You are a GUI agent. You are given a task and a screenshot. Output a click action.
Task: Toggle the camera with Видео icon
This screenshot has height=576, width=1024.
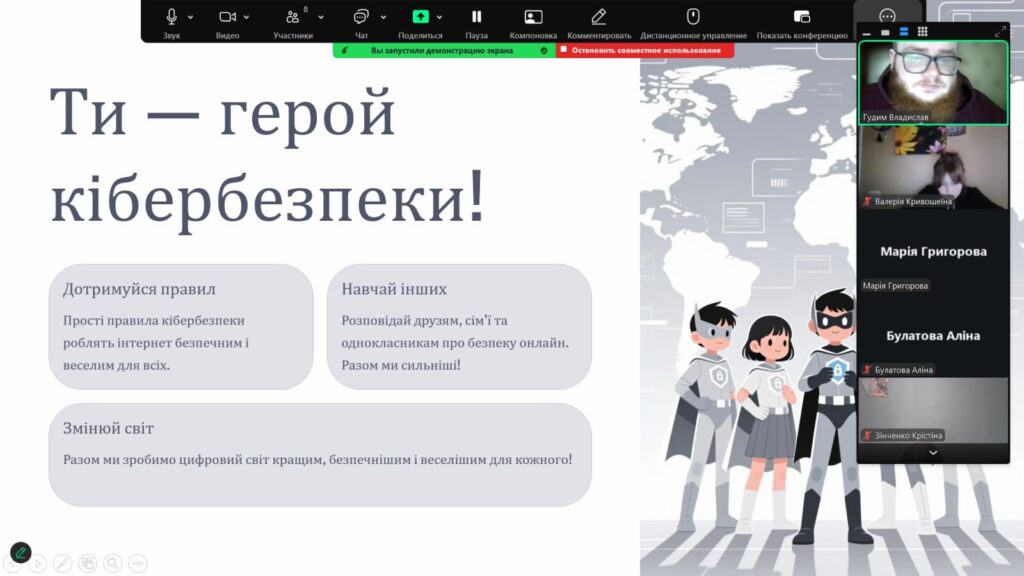[227, 16]
